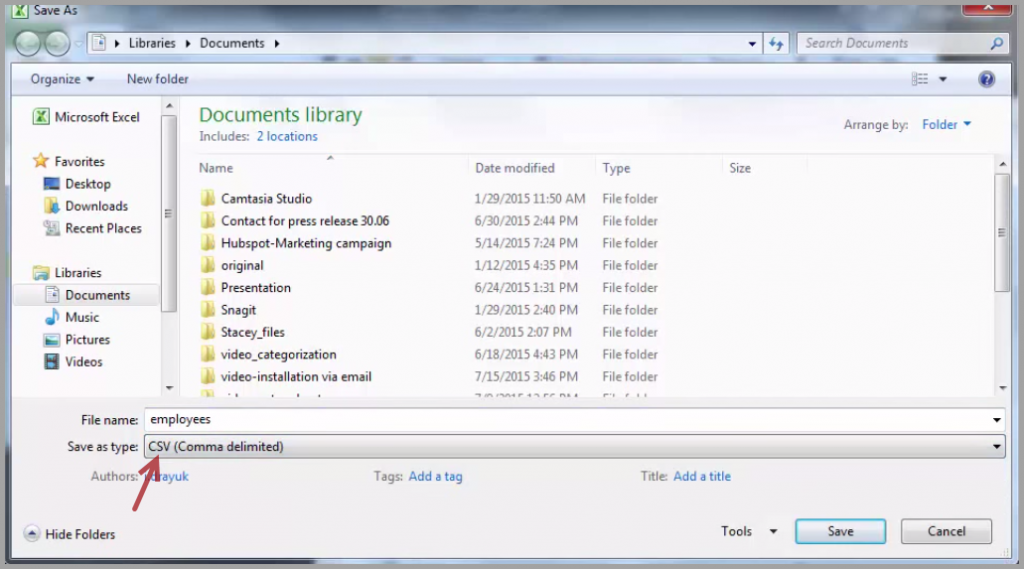This screenshot has height=569, width=1024.
Task: Close the Save As dialog
Action: click(x=987, y=8)
